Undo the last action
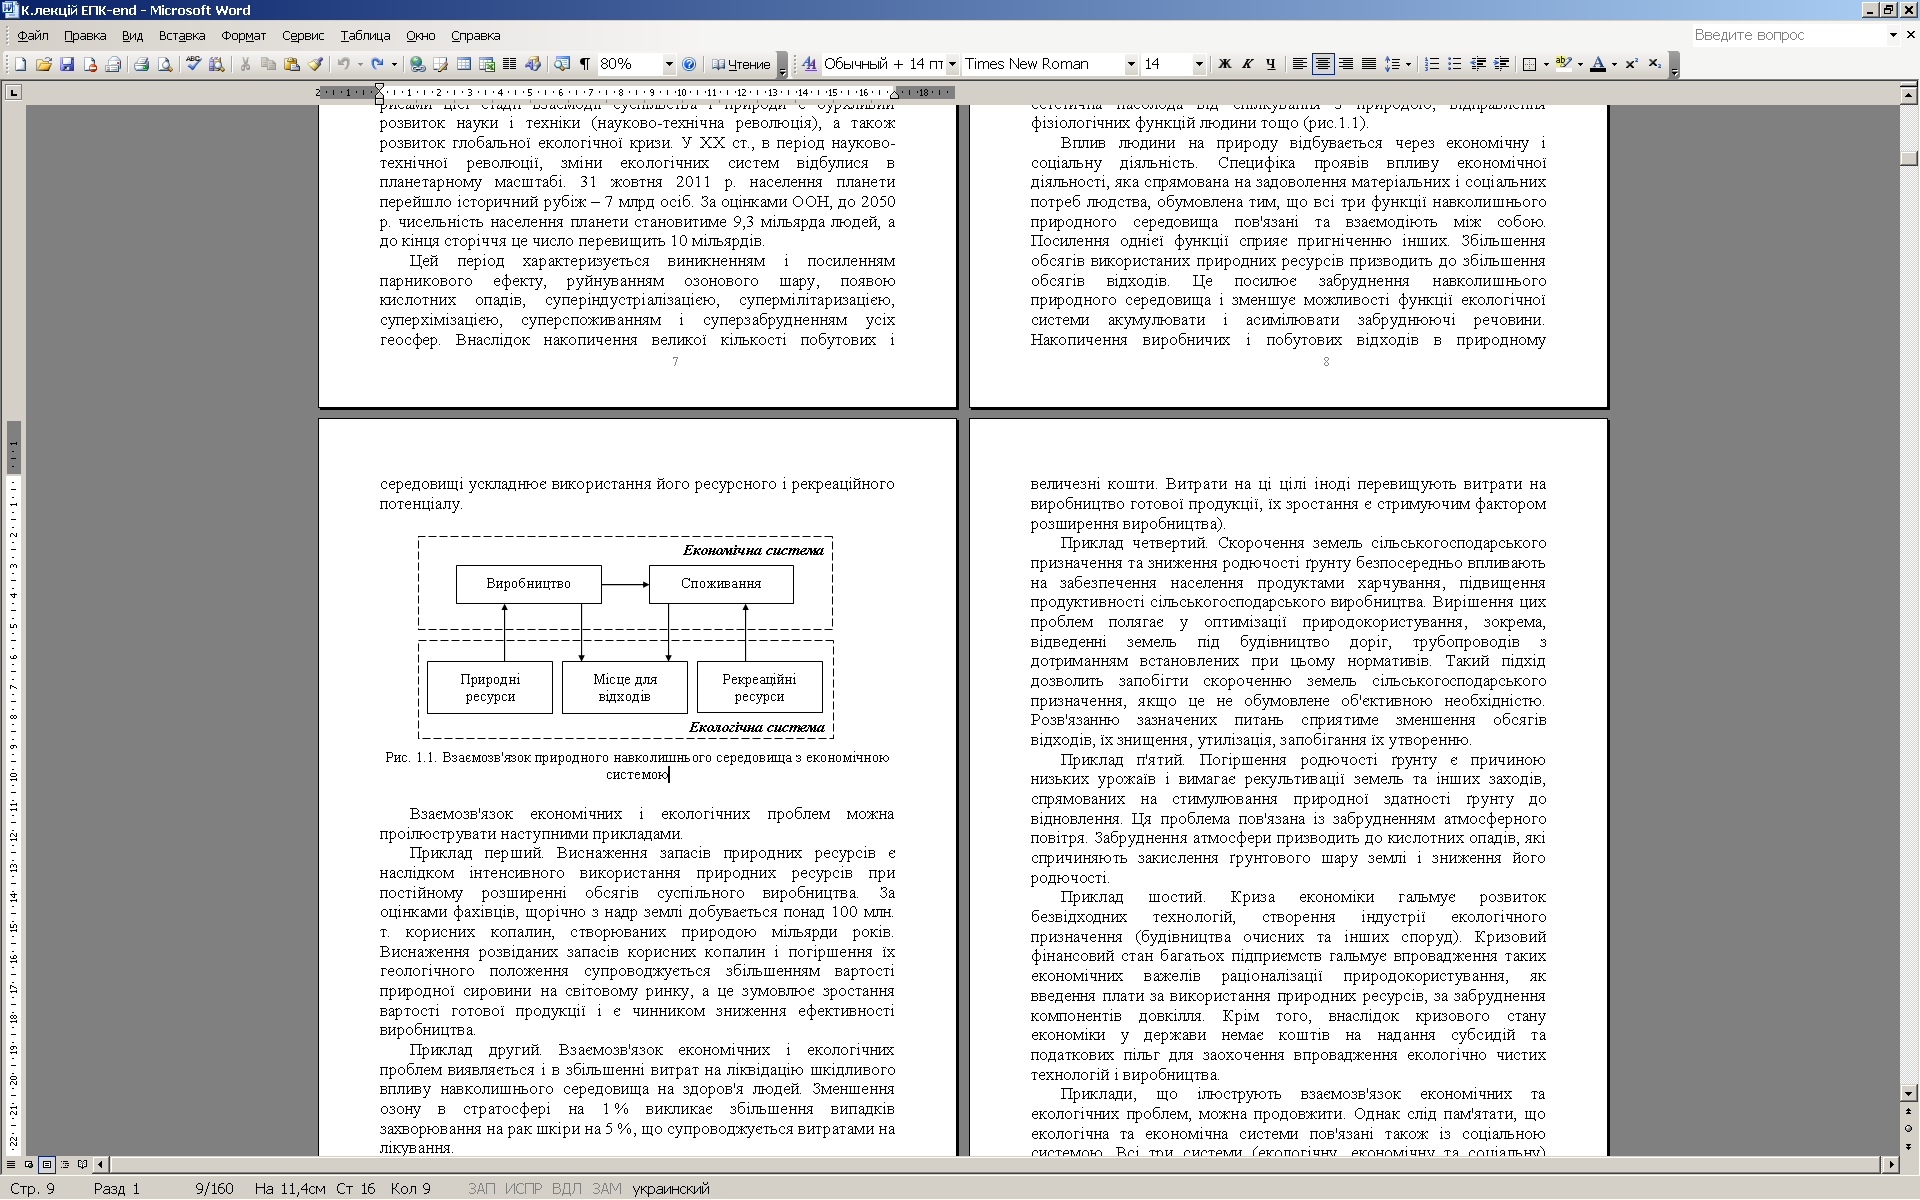Screen dimensions: 1920x1200 tap(343, 64)
